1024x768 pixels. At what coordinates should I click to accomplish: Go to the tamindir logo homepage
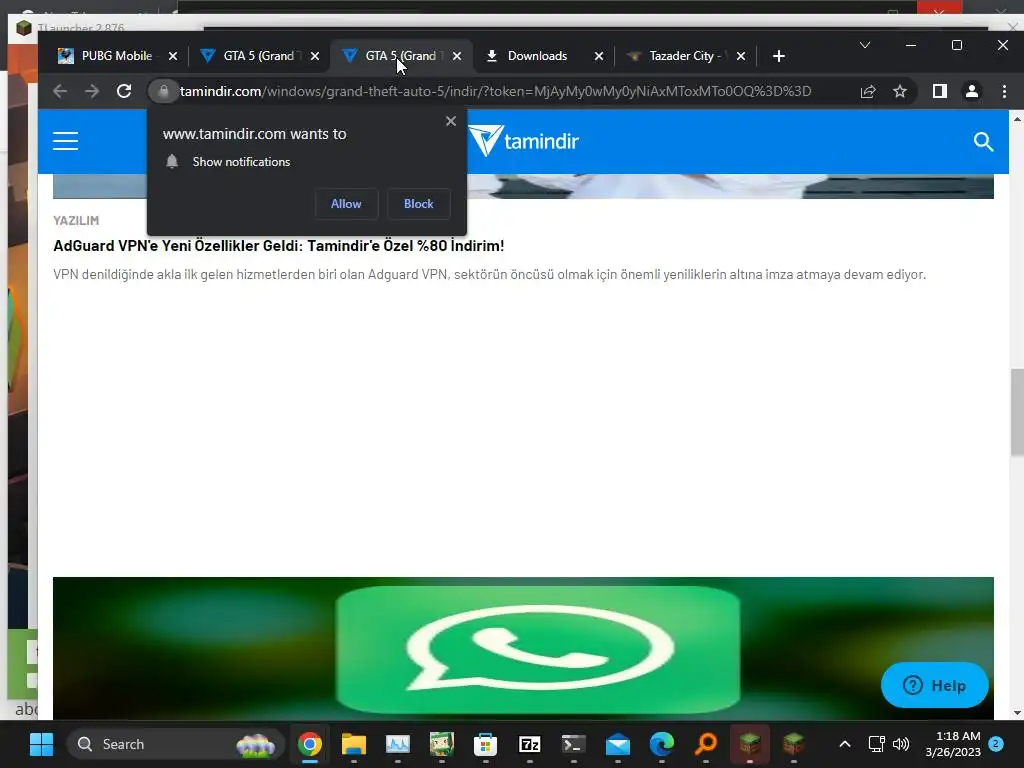[524, 141]
